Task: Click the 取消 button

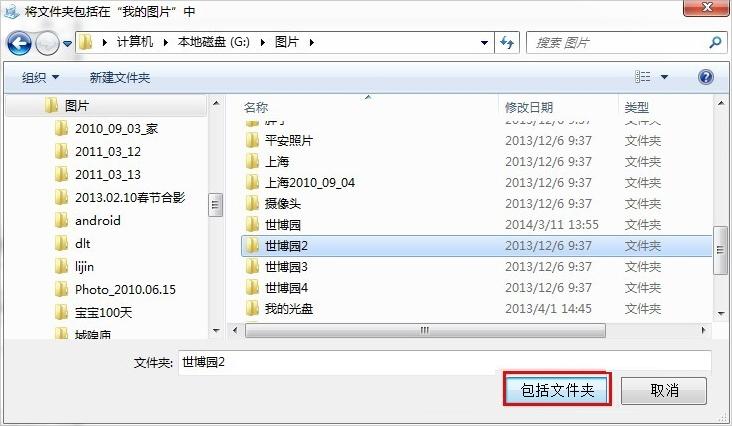Action: point(664,390)
